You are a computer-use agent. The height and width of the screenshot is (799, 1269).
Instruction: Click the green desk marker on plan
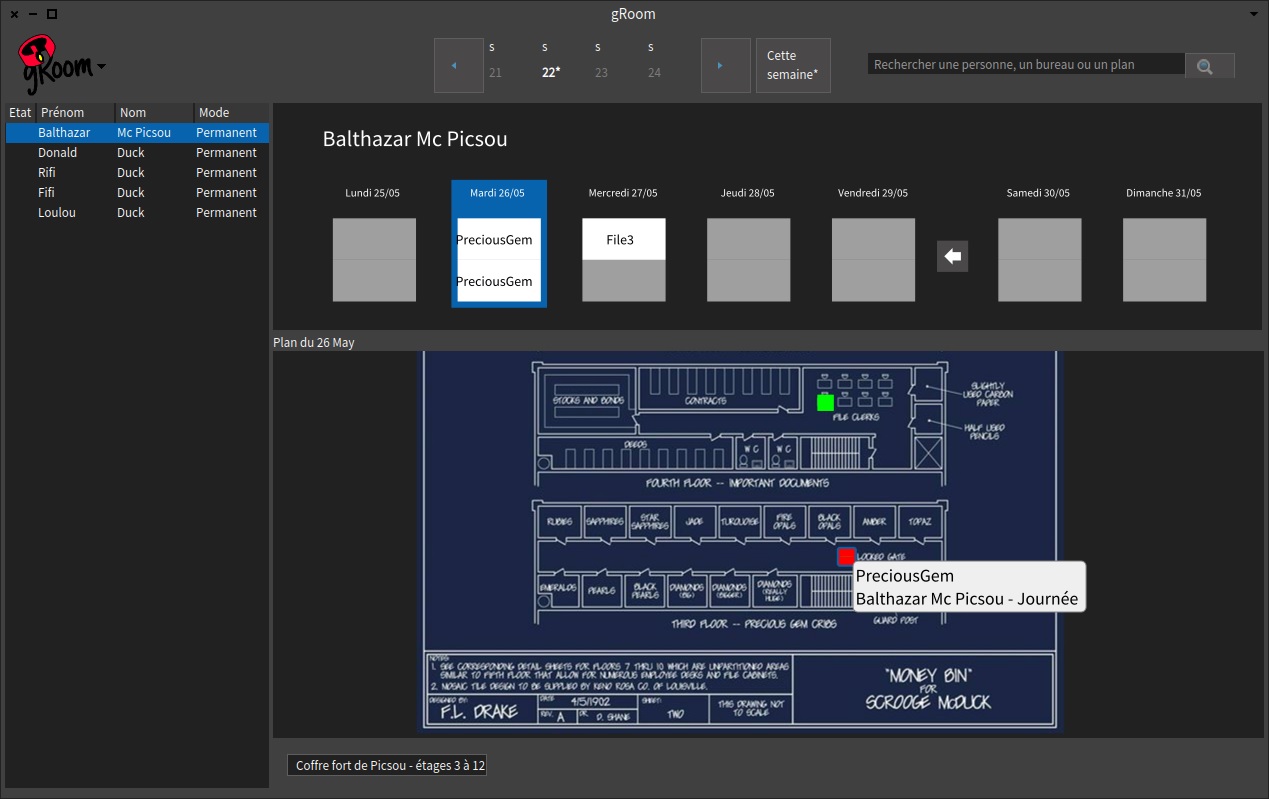click(825, 402)
